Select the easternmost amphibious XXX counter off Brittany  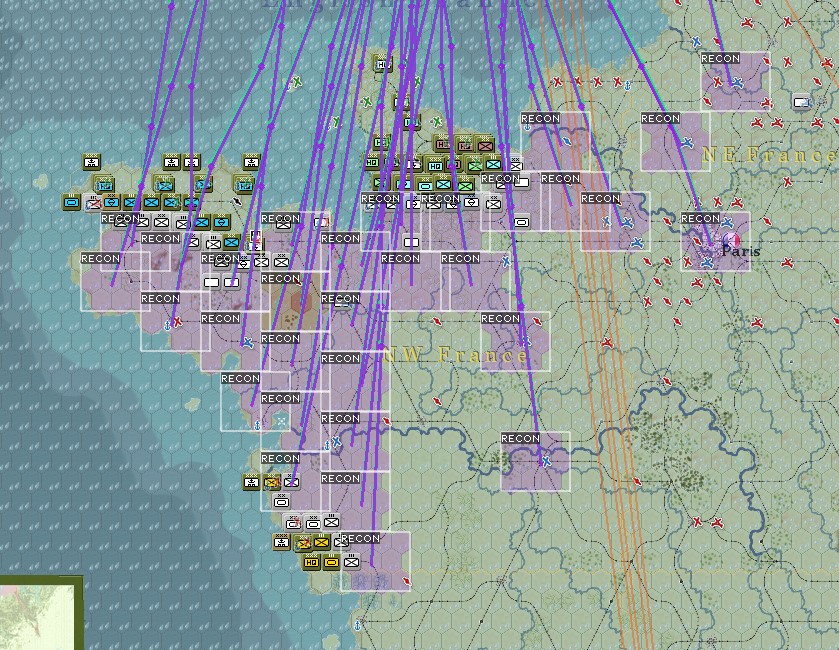tap(251, 162)
